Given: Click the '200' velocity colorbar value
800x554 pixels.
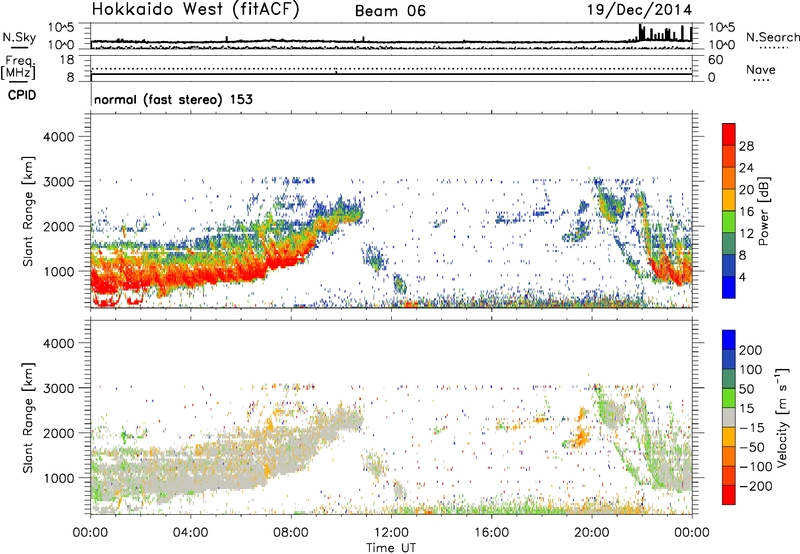Looking at the screenshot, I should (x=751, y=350).
